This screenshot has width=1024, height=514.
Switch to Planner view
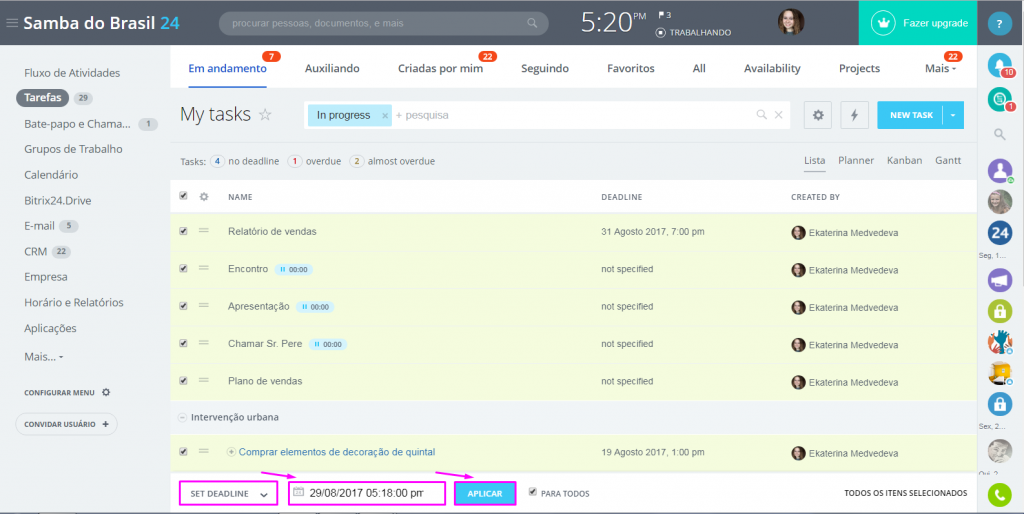click(856, 161)
